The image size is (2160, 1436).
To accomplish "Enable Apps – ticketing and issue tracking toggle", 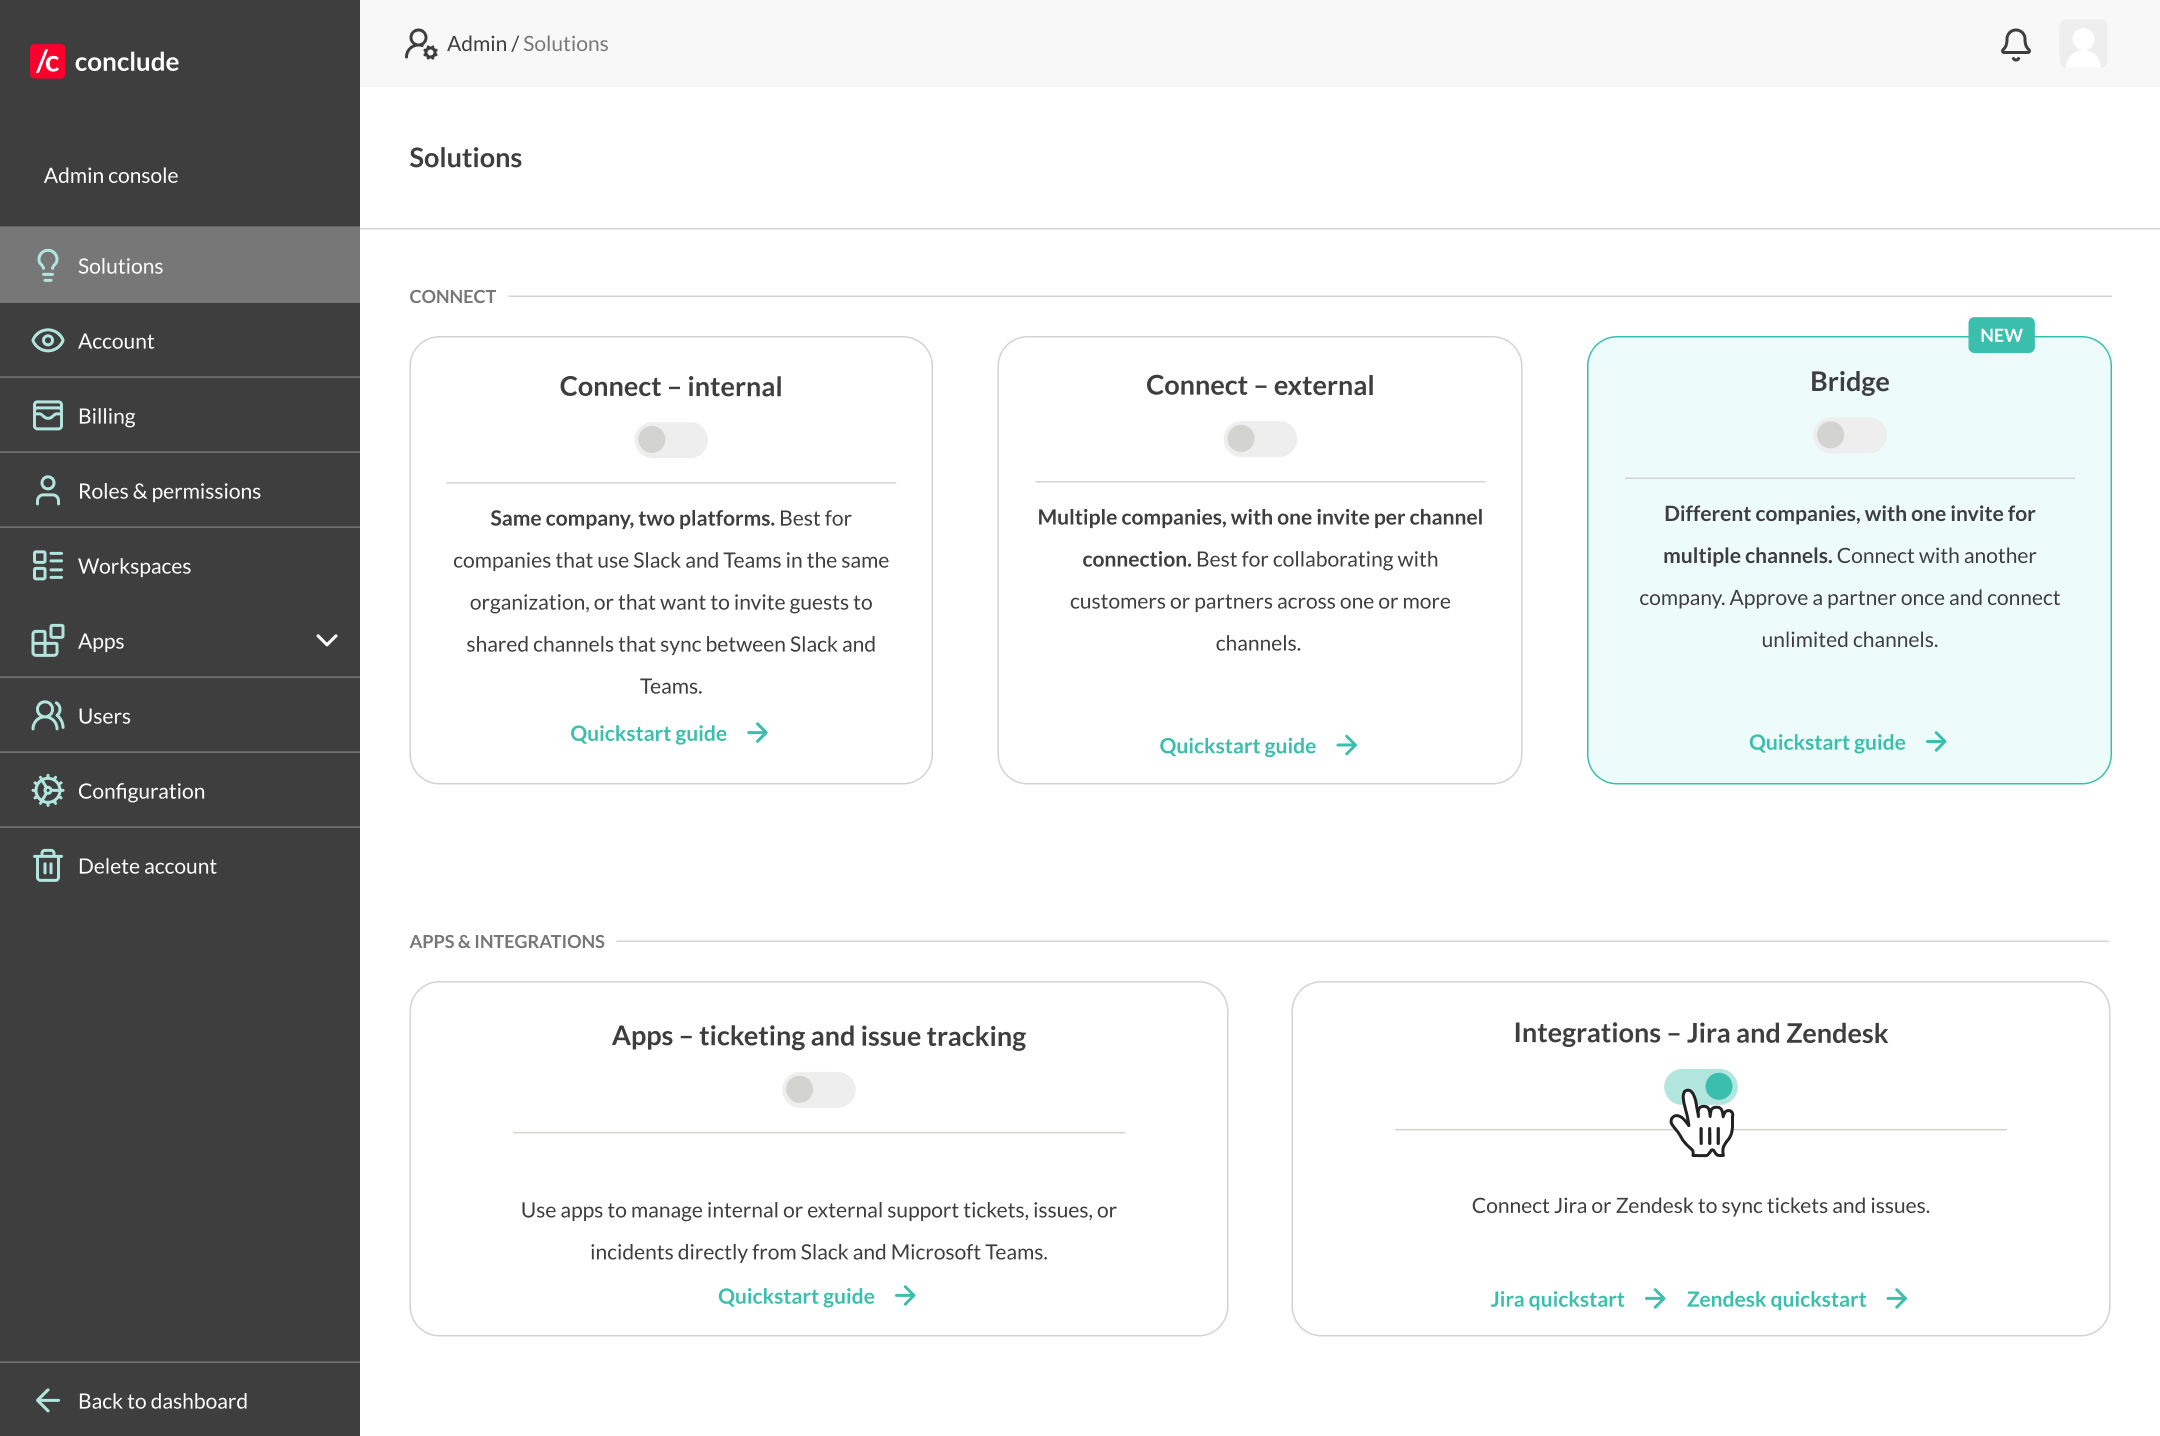I will [818, 1089].
